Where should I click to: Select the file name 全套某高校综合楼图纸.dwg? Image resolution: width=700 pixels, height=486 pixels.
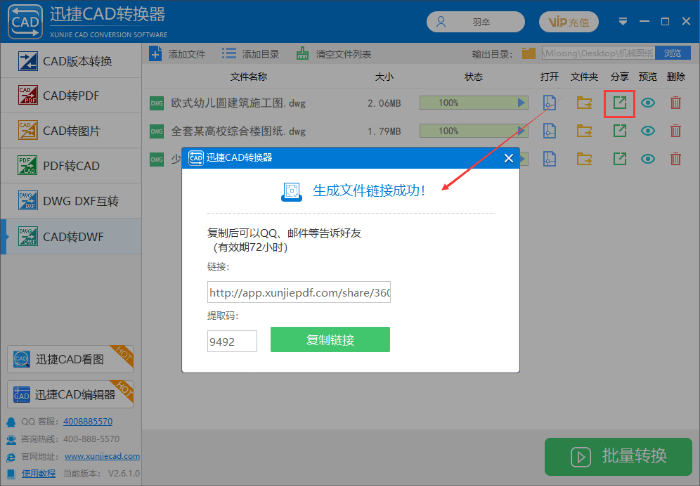pyautogui.click(x=238, y=131)
